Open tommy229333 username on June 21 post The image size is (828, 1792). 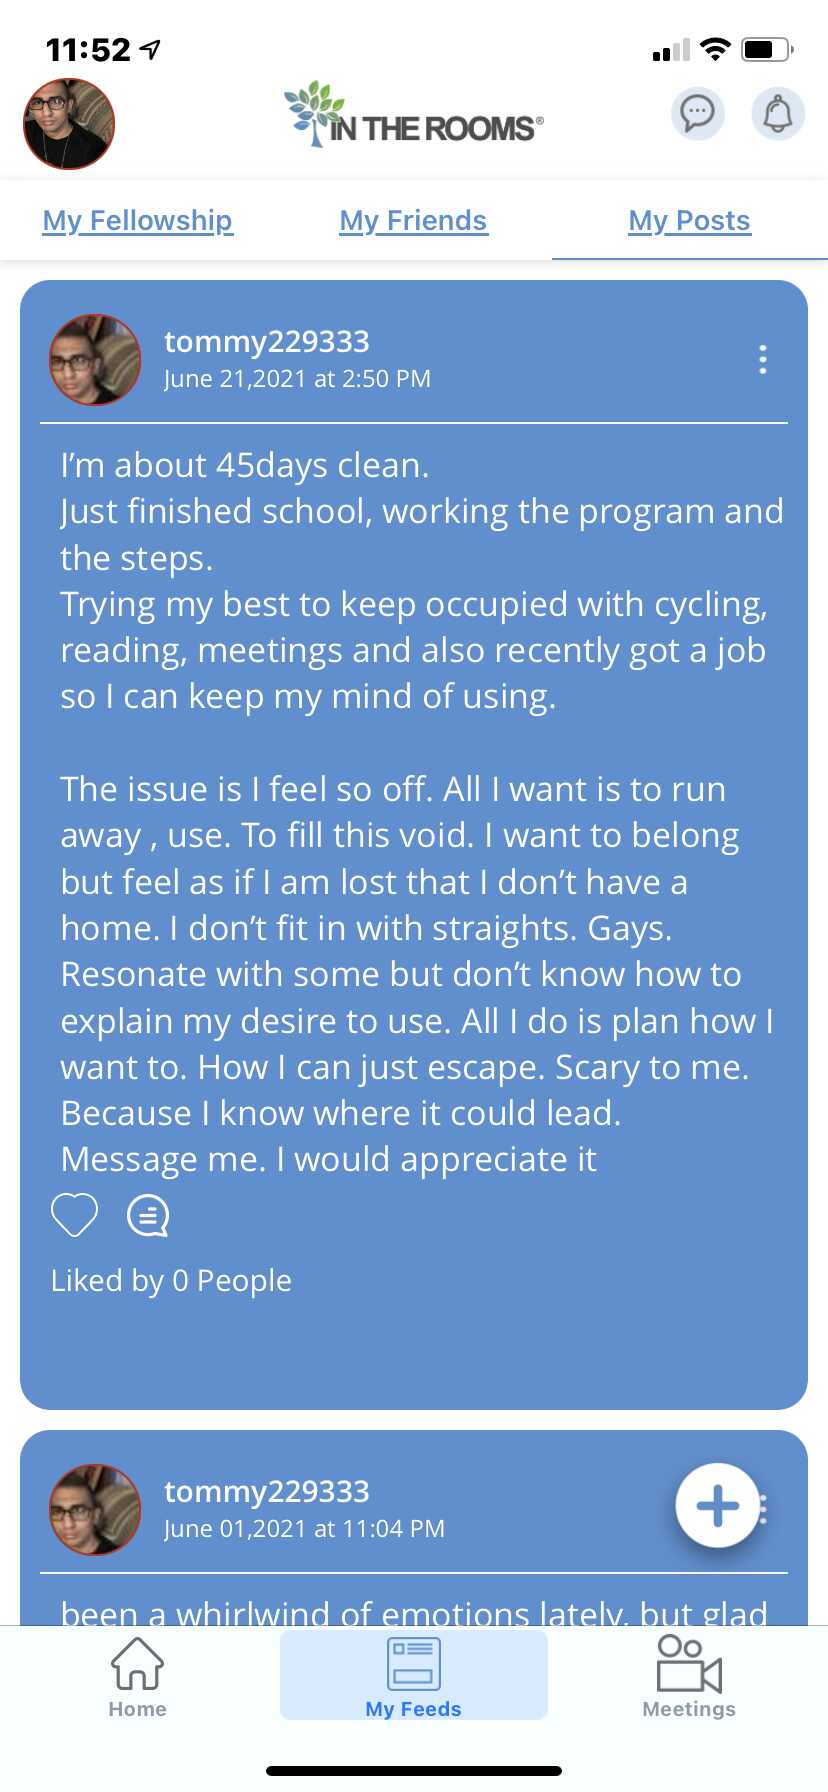[267, 342]
